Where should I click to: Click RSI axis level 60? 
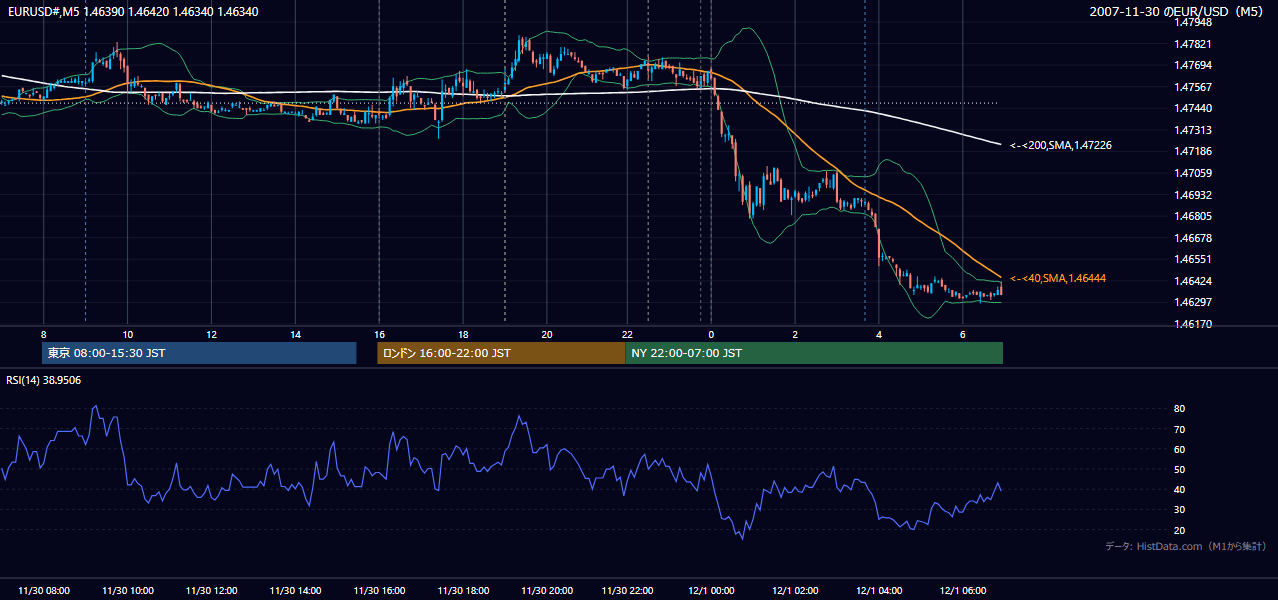point(1179,449)
